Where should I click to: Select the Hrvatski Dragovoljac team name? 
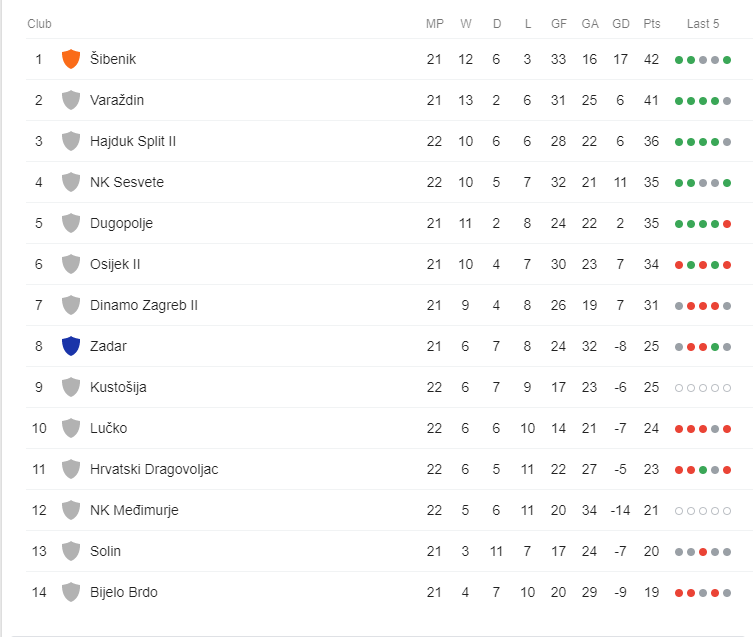153,469
